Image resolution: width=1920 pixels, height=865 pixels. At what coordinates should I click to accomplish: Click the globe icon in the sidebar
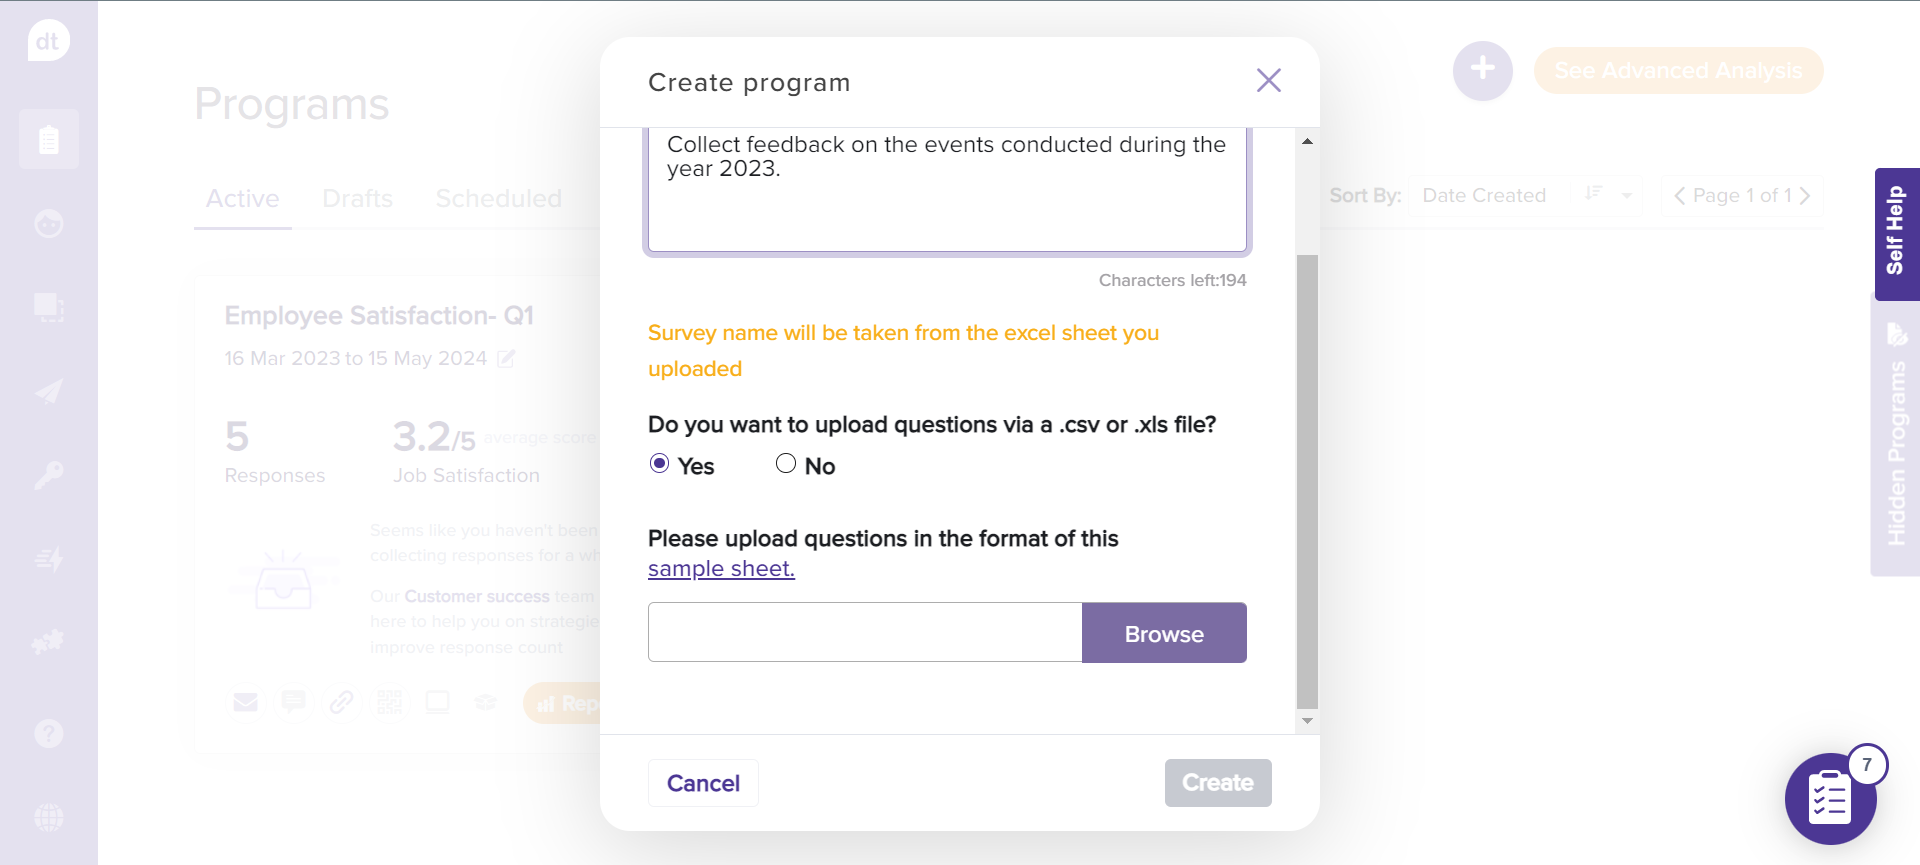(x=48, y=818)
